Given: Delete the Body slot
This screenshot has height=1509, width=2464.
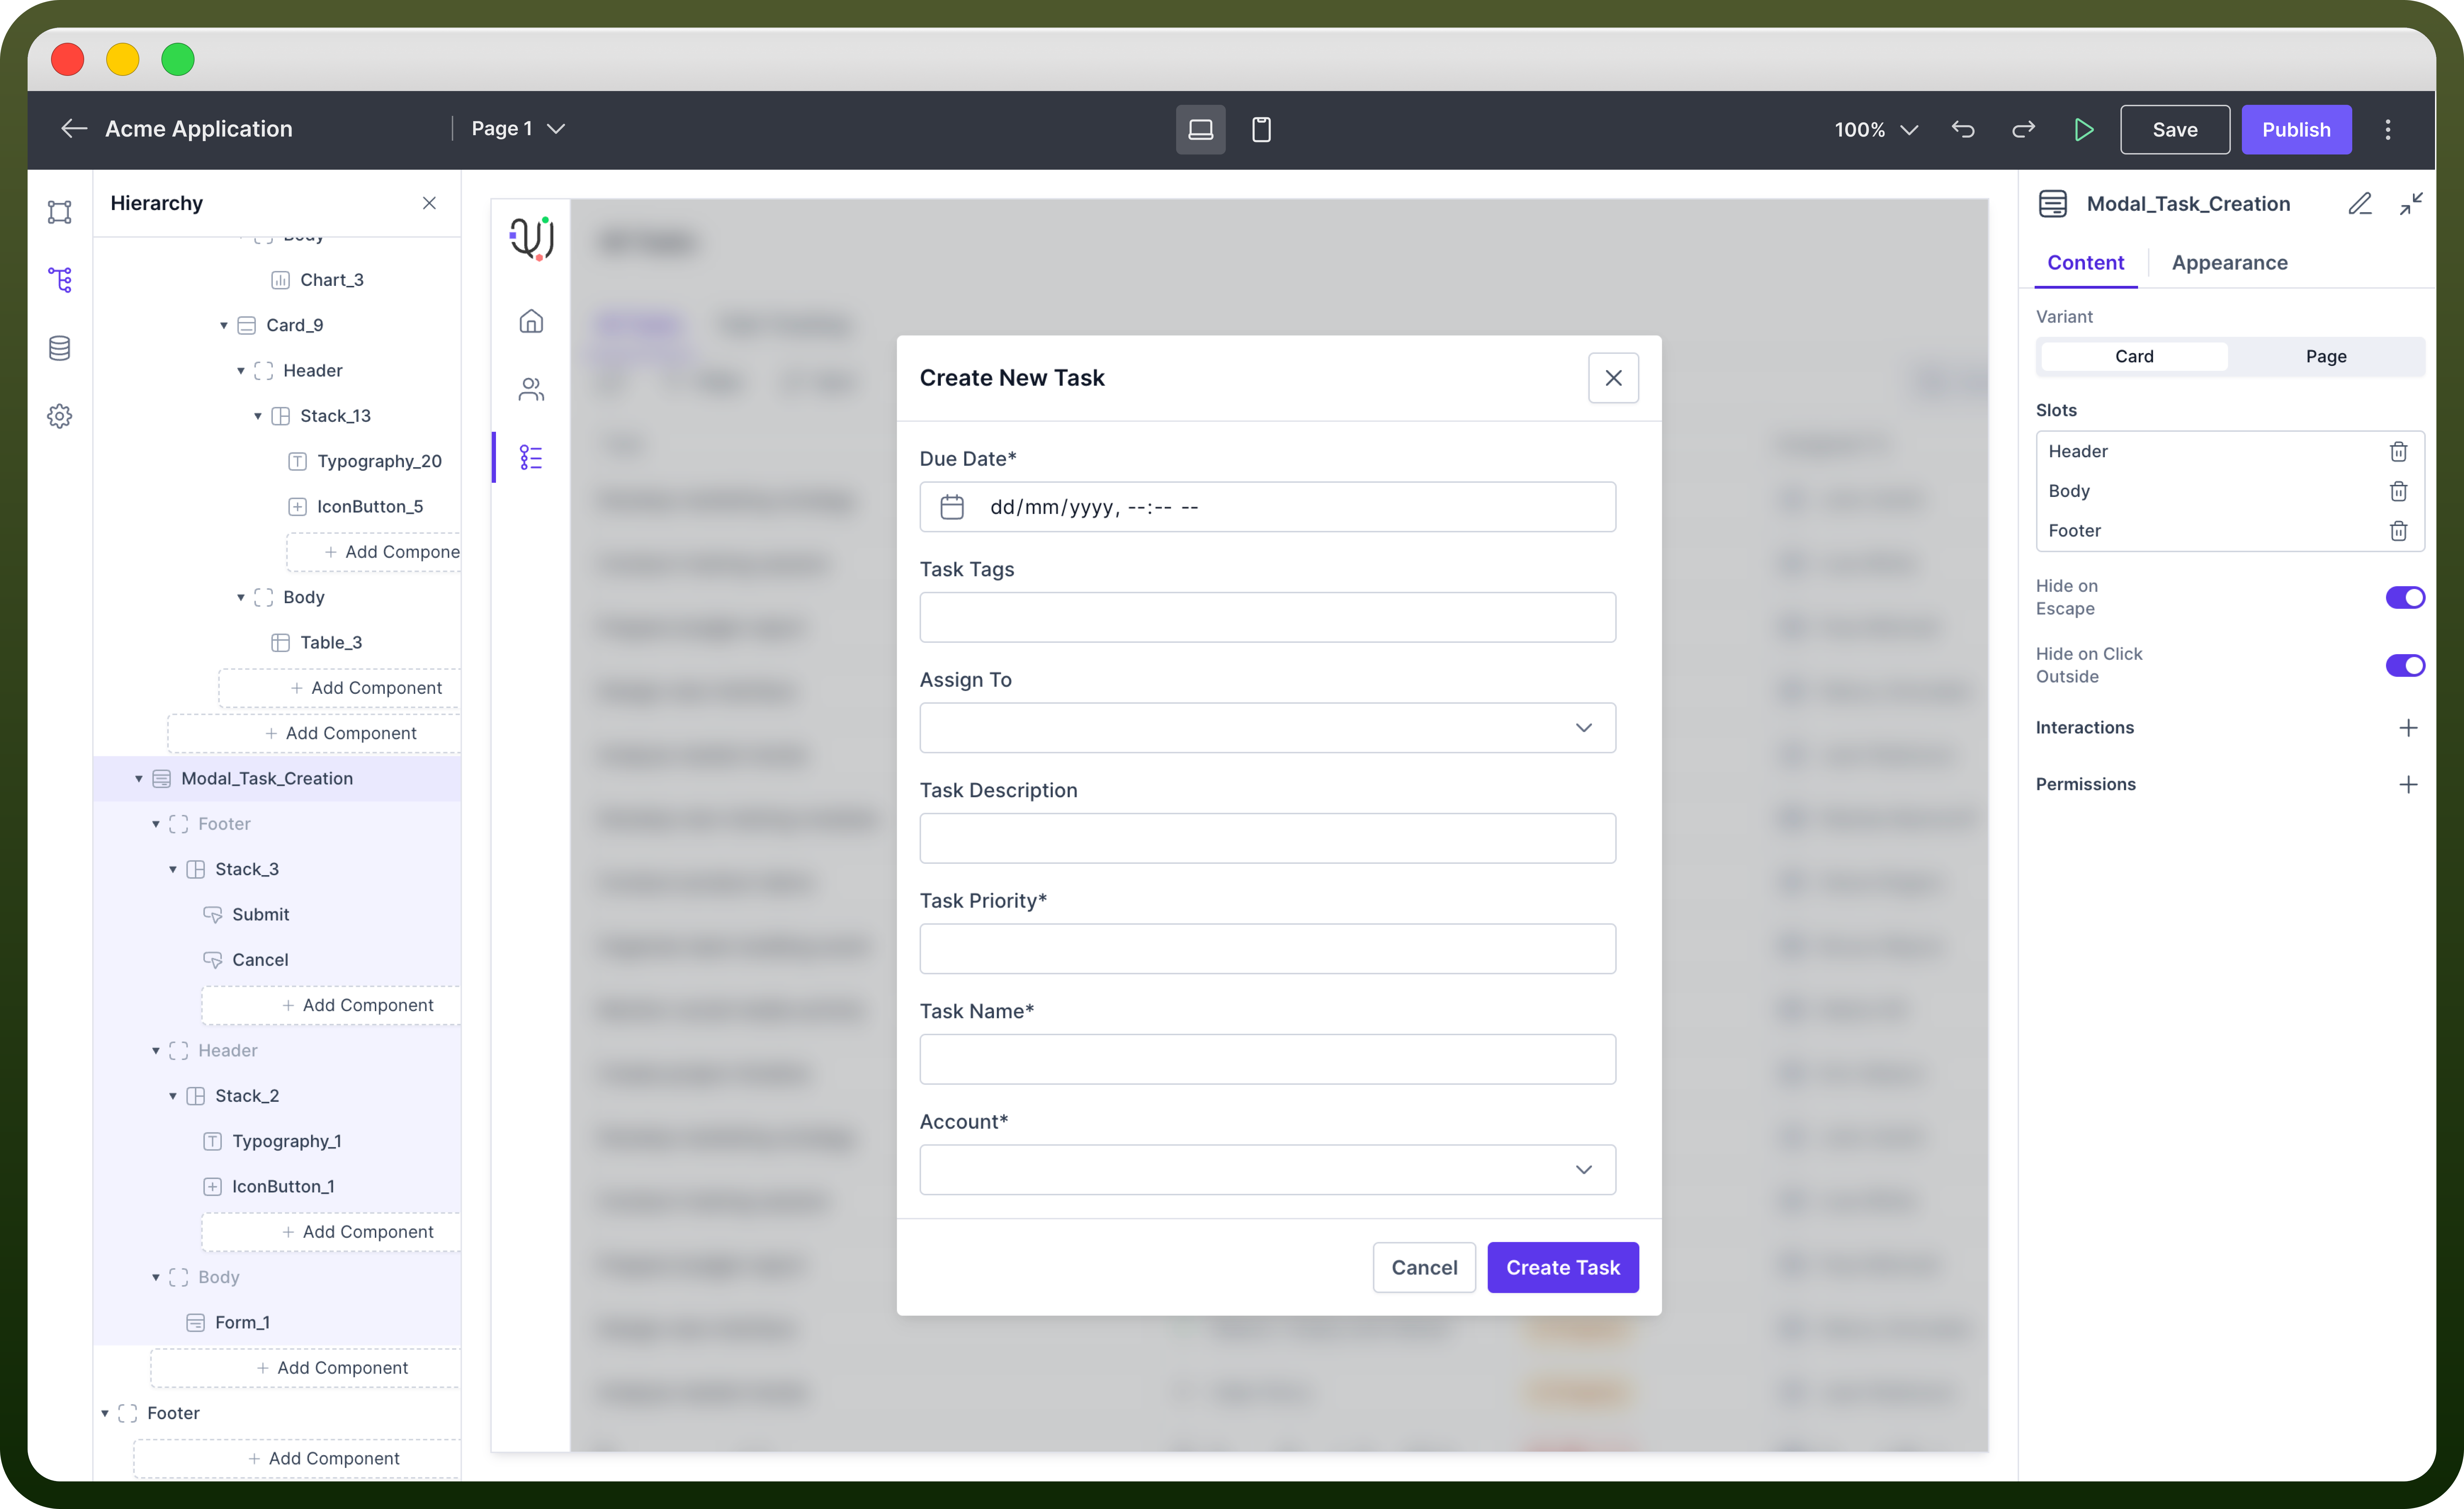Looking at the screenshot, I should click(x=2398, y=491).
